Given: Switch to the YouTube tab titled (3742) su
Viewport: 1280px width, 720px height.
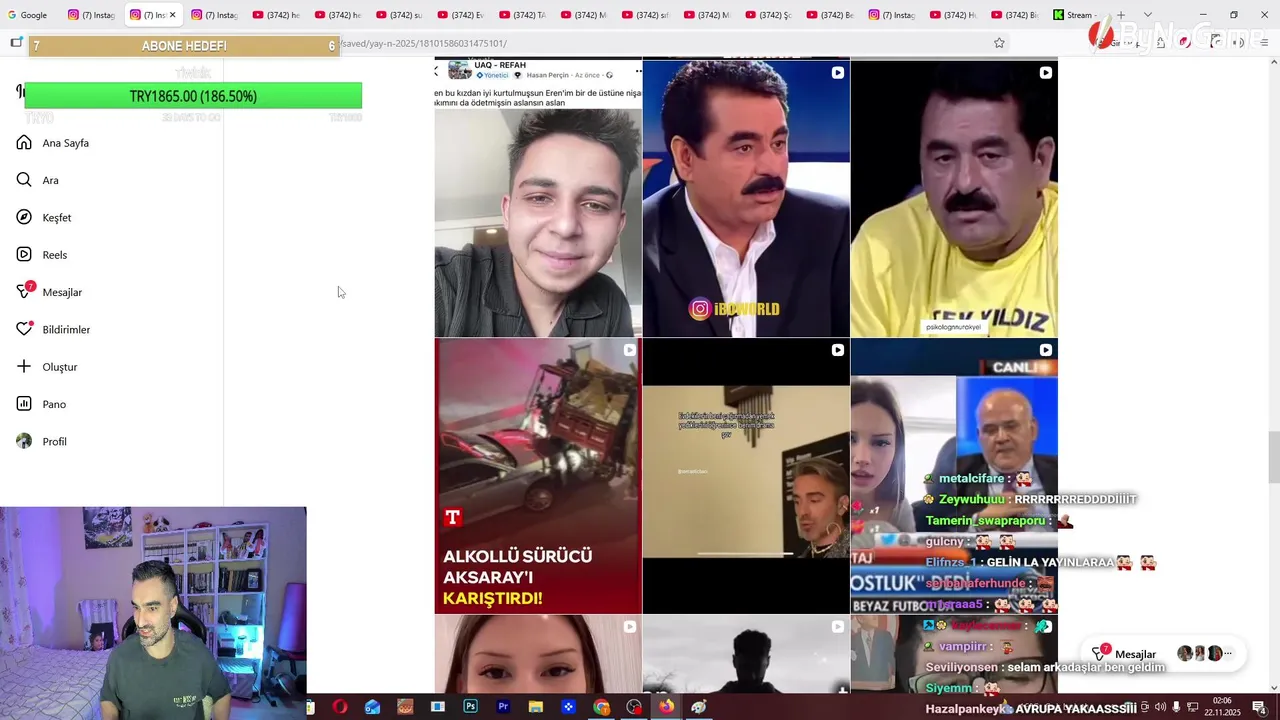Looking at the screenshot, I should (398, 15).
